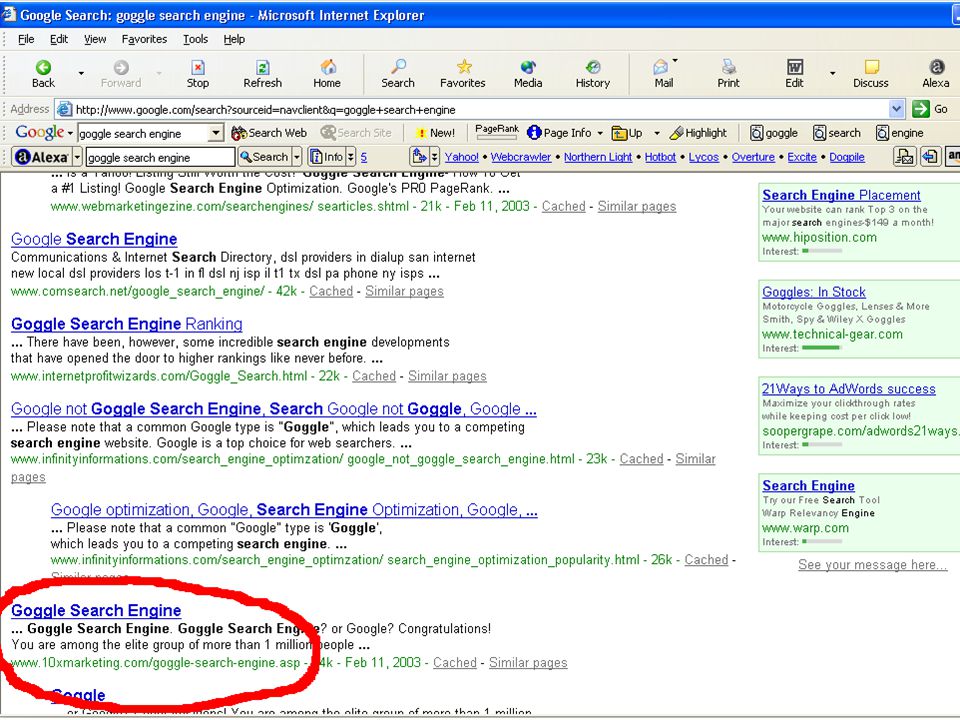Find the word 'search' via toolbar button
The image size is (960, 720).
(837, 133)
